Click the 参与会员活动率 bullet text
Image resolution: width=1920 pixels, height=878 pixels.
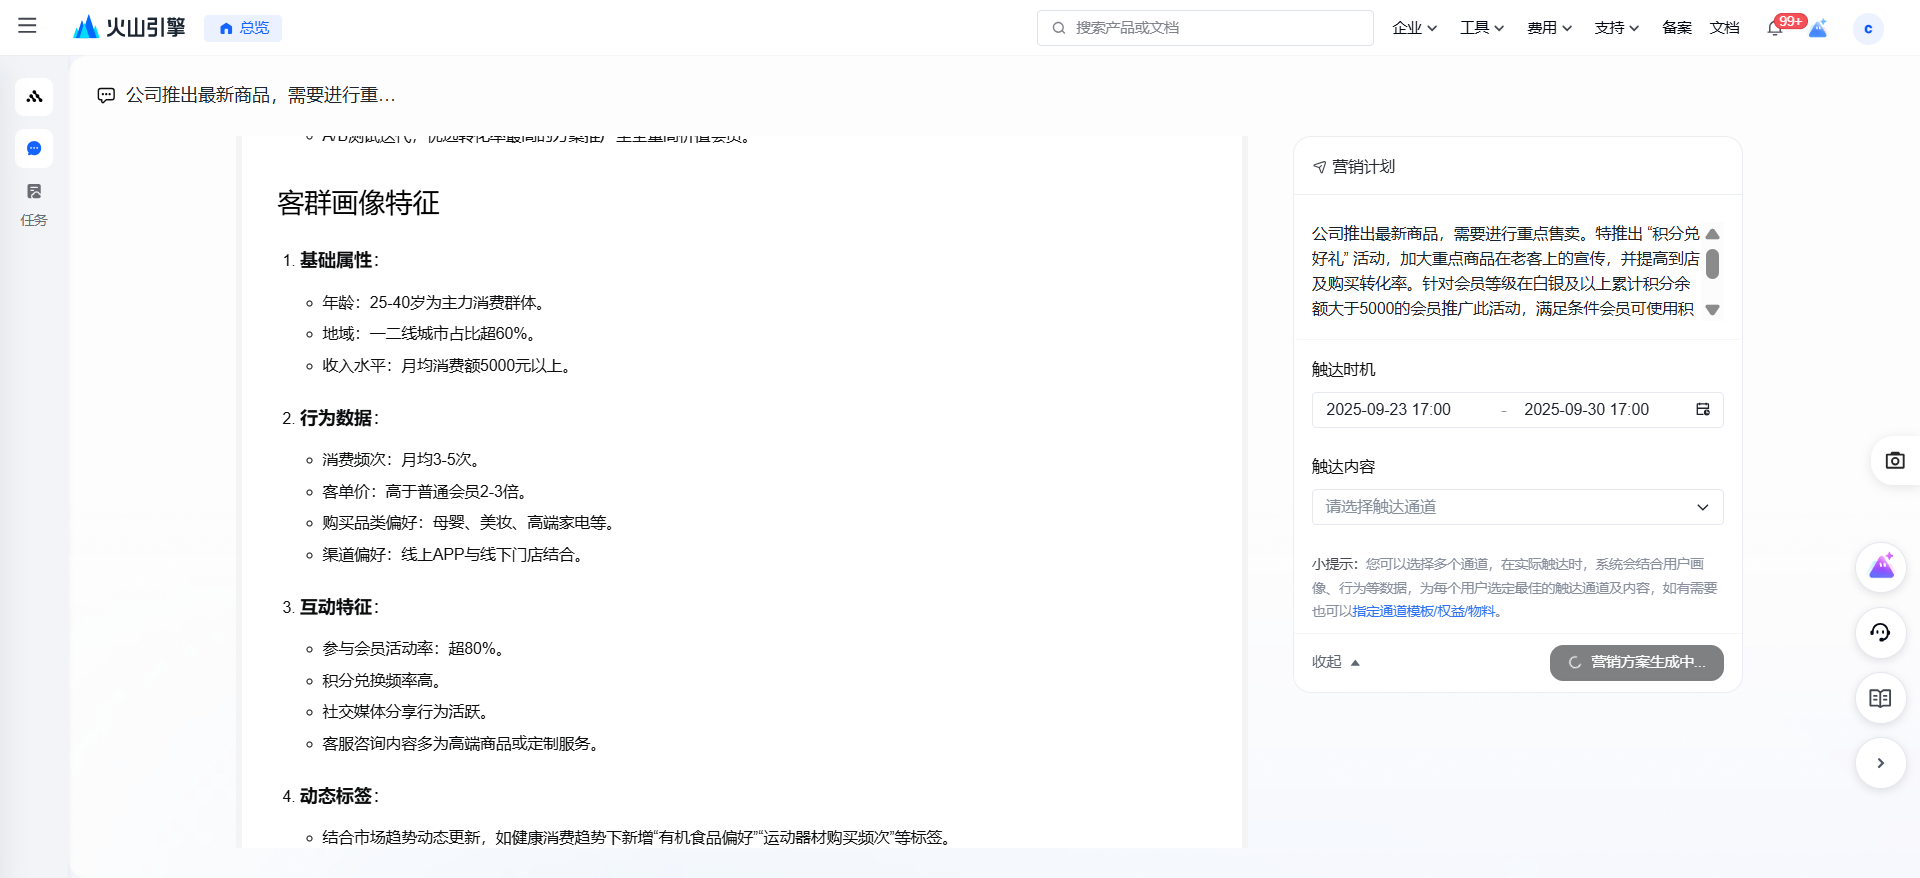[x=415, y=649]
